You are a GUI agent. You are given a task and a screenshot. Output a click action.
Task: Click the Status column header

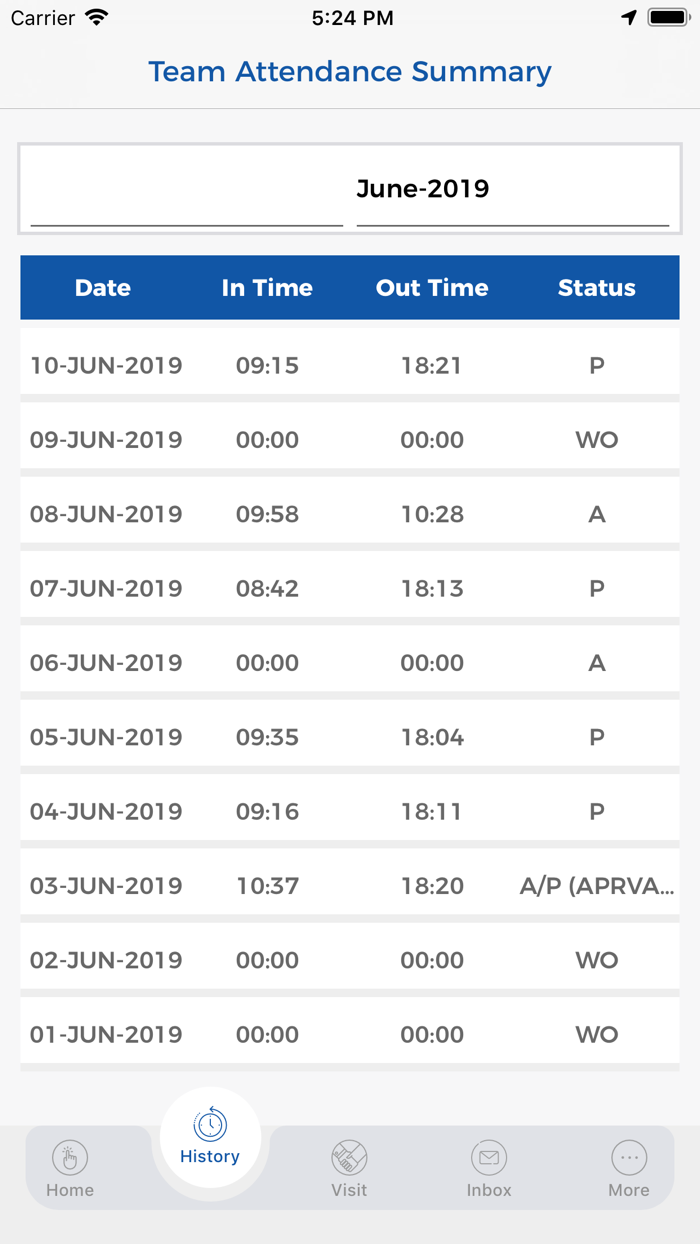pyautogui.click(x=596, y=287)
